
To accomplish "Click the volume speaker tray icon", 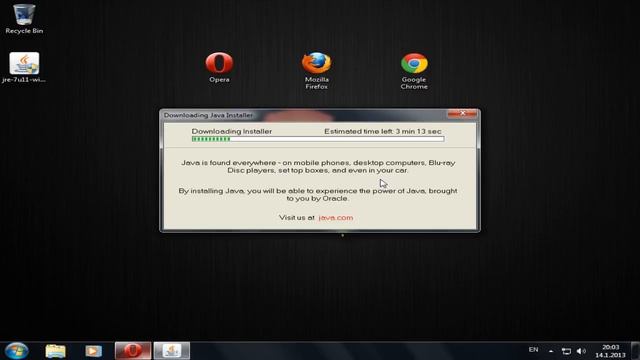I will coord(581,351).
